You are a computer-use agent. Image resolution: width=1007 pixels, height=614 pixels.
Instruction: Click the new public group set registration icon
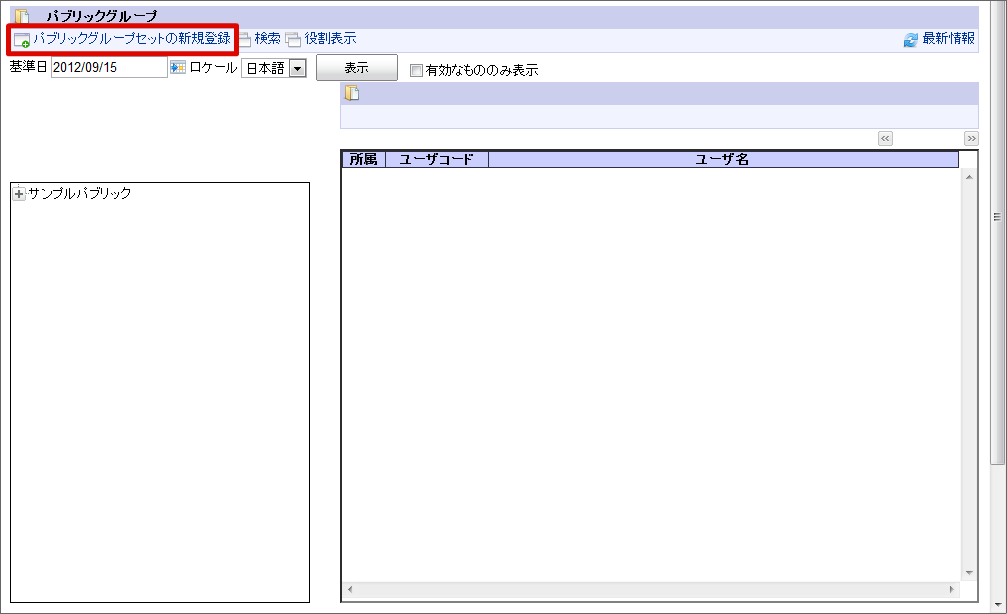[x=22, y=40]
